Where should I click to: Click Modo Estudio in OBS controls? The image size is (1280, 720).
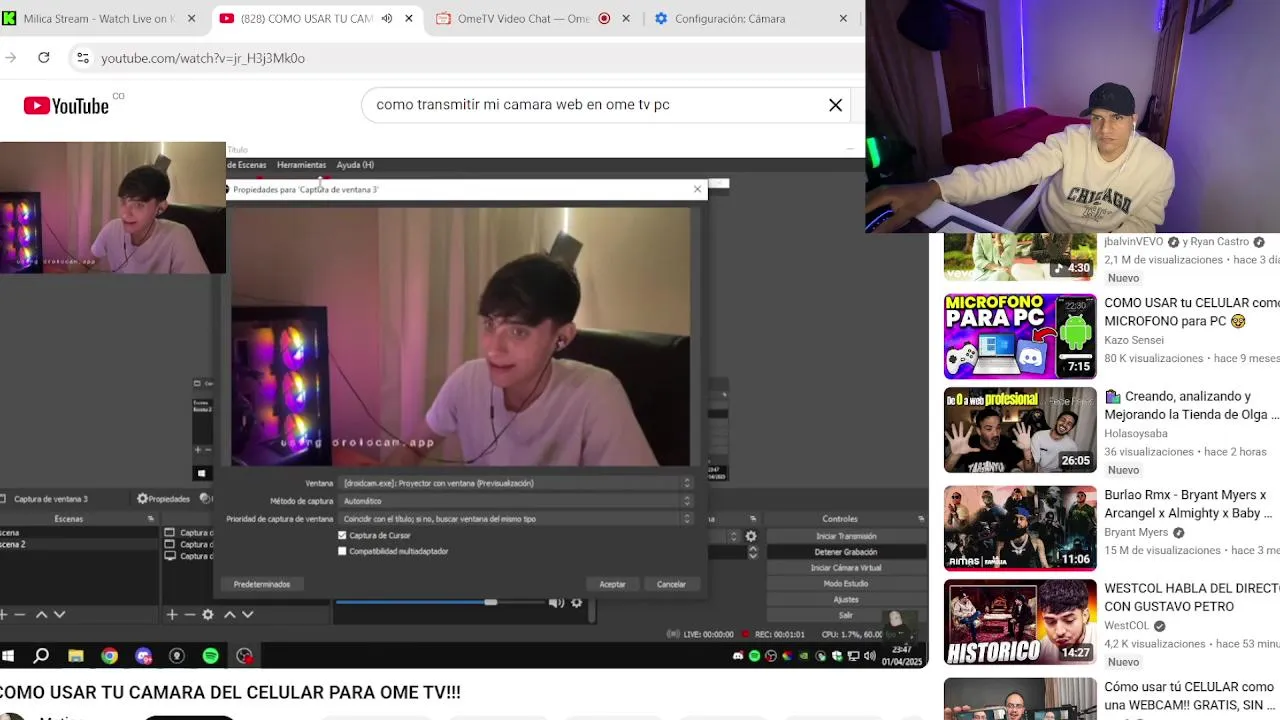[x=846, y=584]
